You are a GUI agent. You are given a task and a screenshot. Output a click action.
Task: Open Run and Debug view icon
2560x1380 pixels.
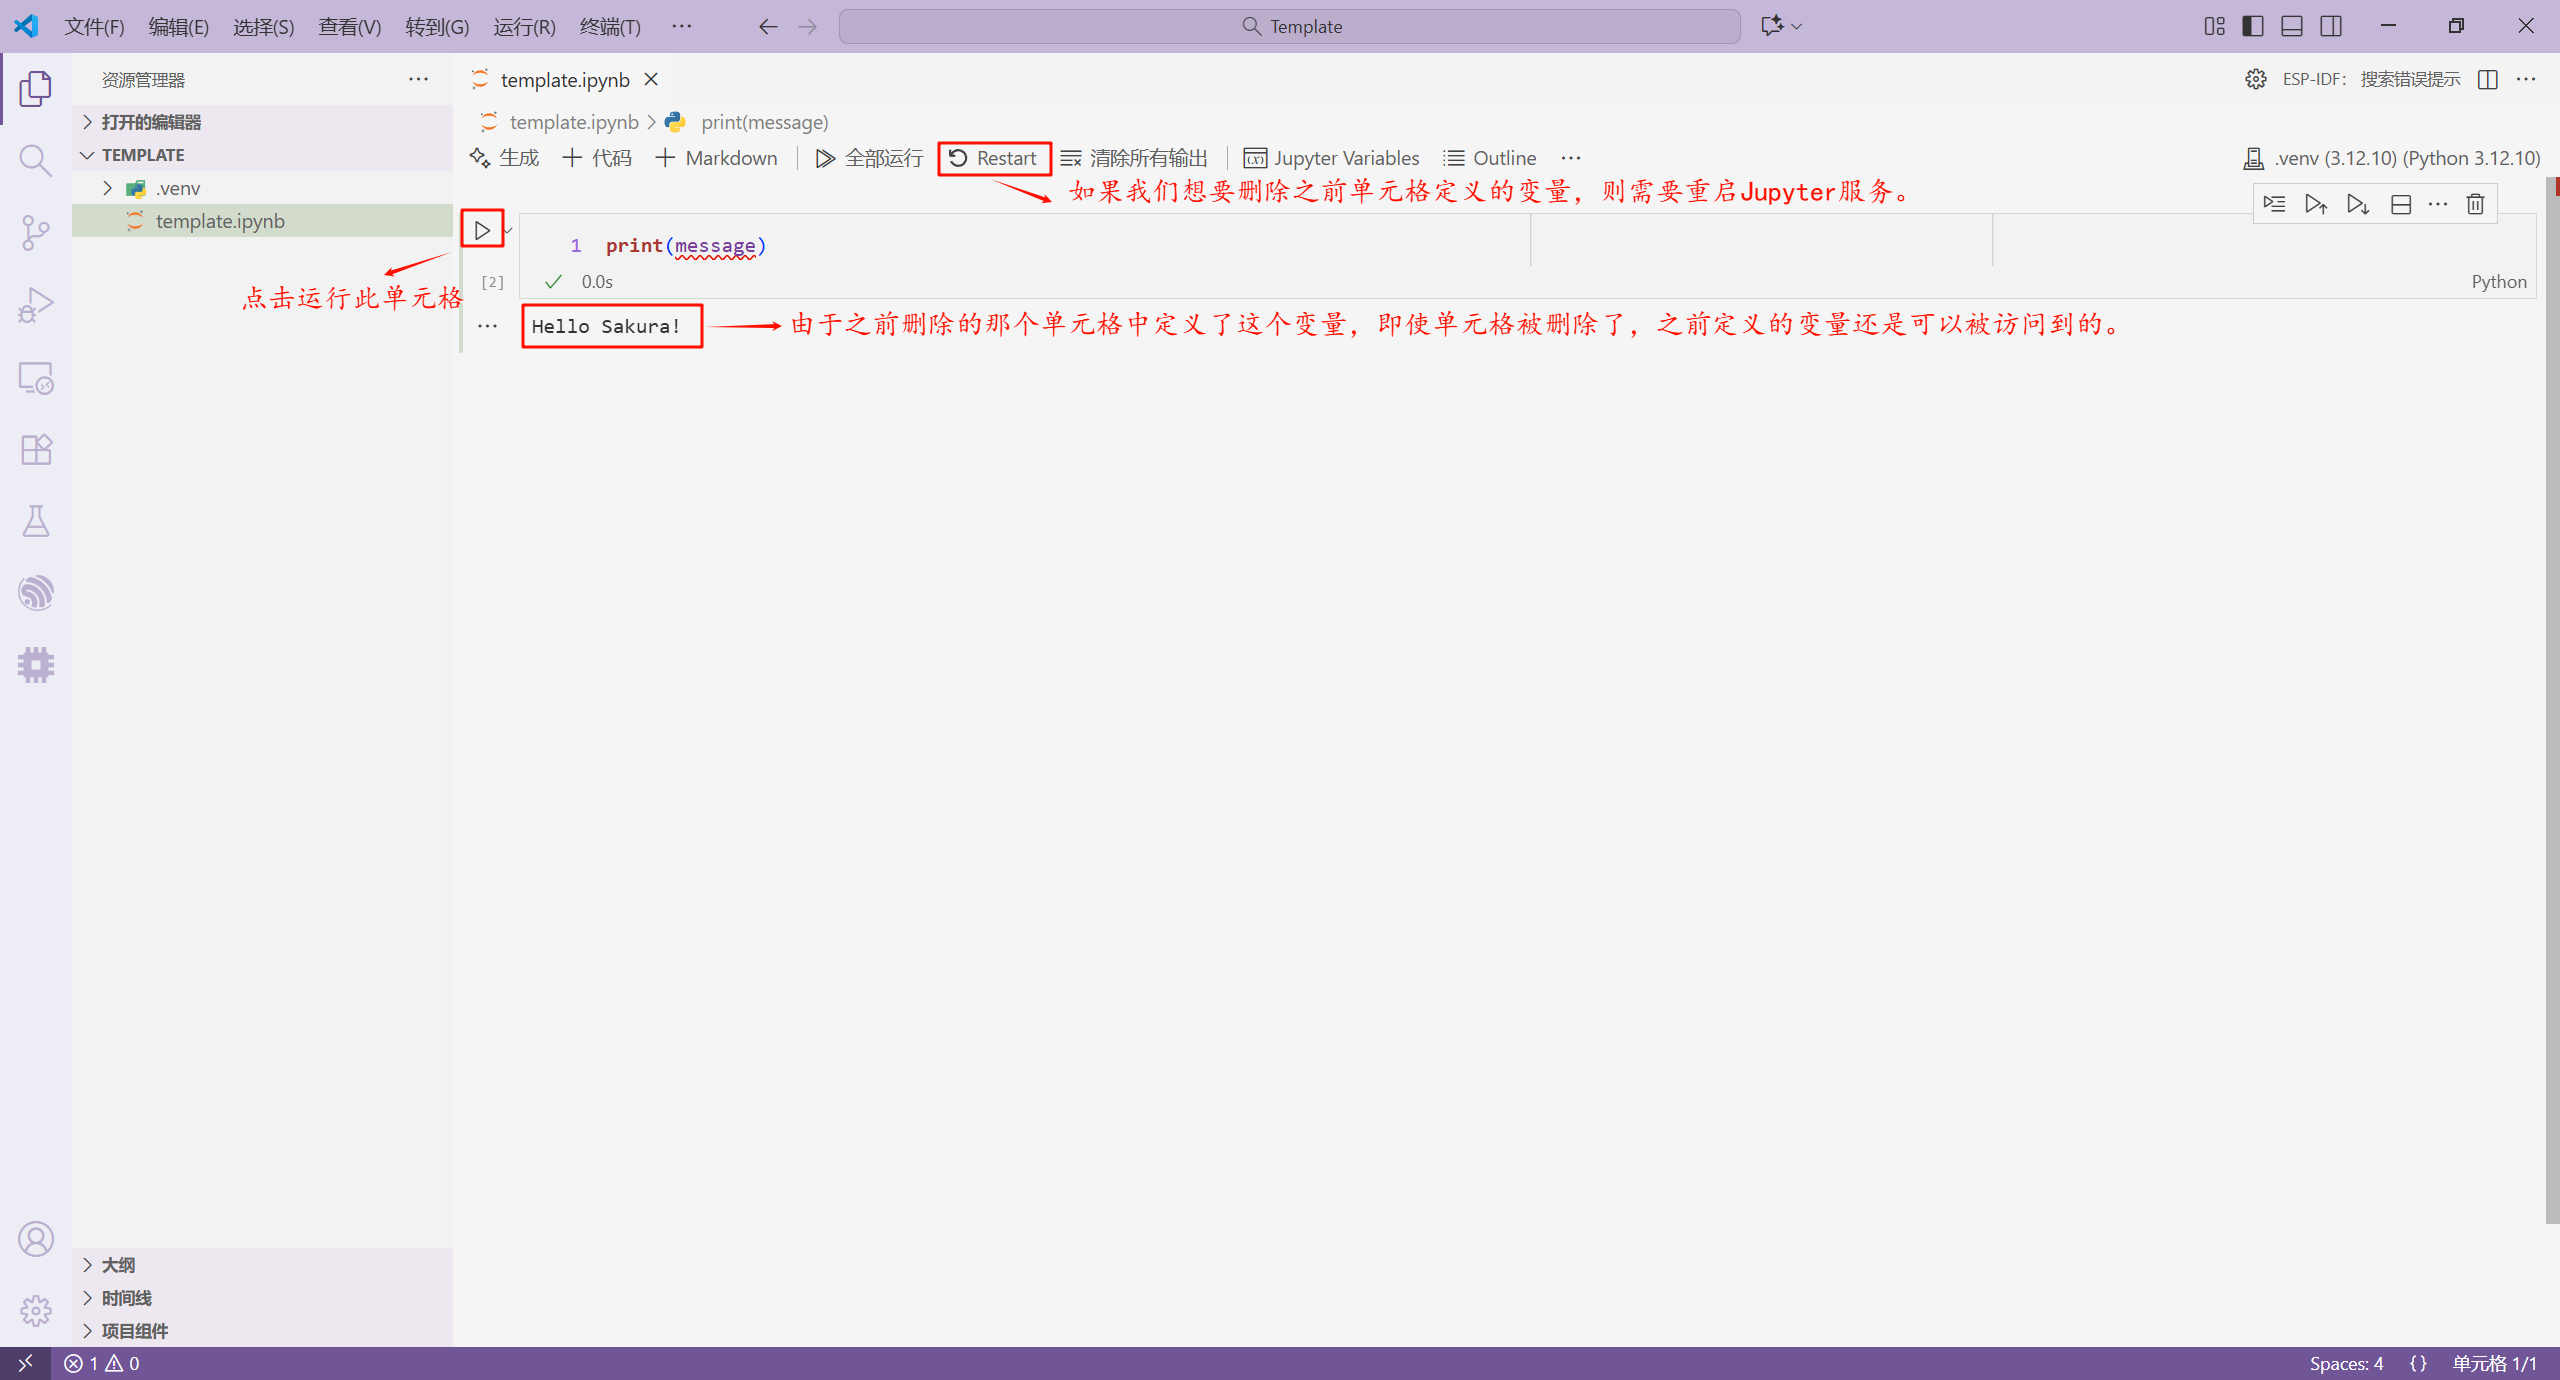click(x=36, y=305)
